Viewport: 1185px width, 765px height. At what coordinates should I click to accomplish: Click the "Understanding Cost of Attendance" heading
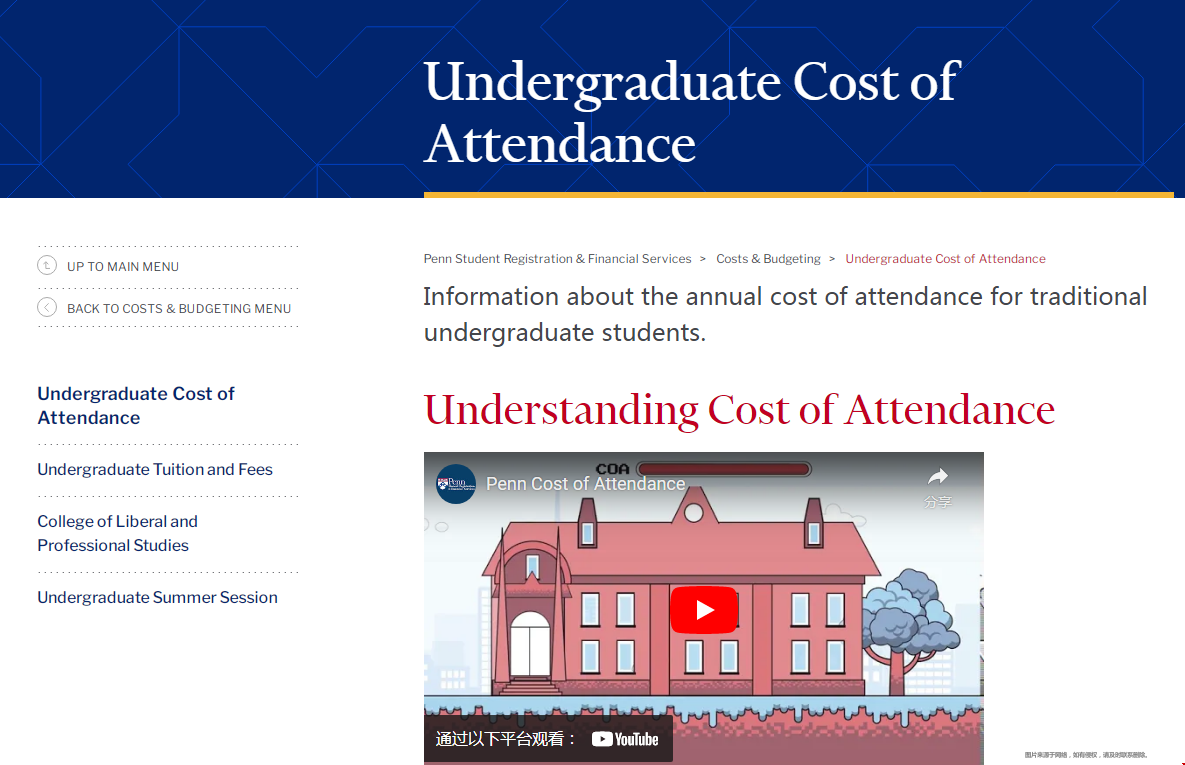coord(739,410)
